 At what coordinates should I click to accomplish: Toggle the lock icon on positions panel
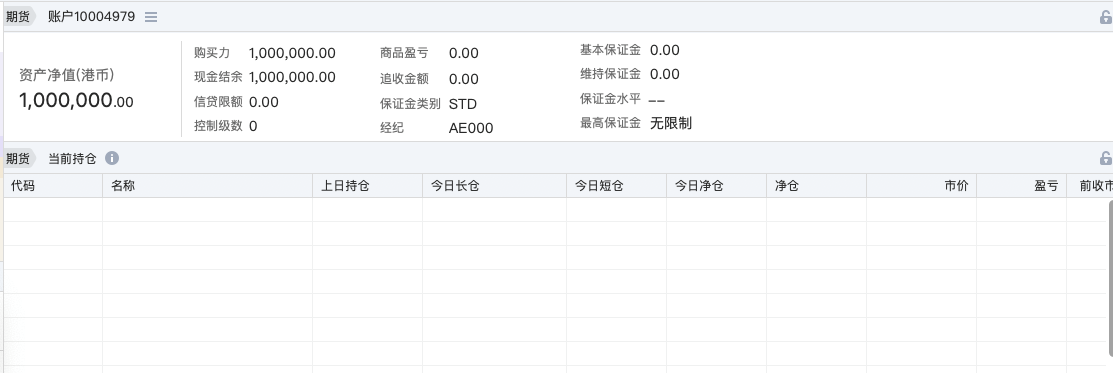(x=1105, y=158)
